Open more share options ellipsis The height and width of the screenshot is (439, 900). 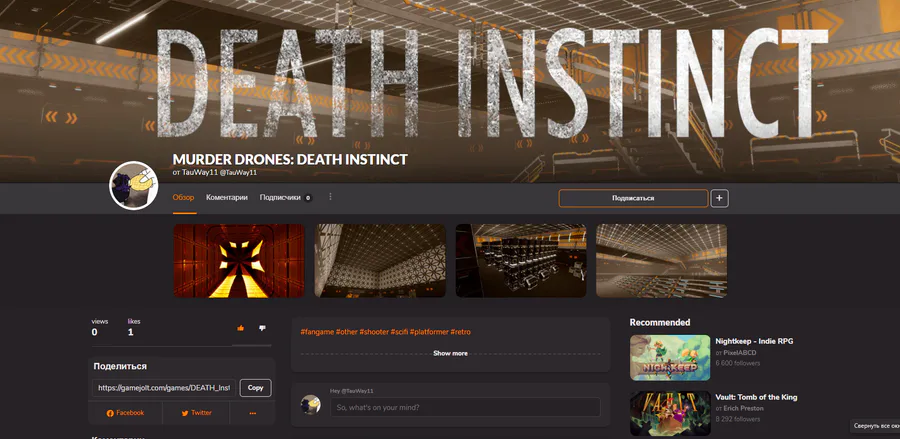253,413
